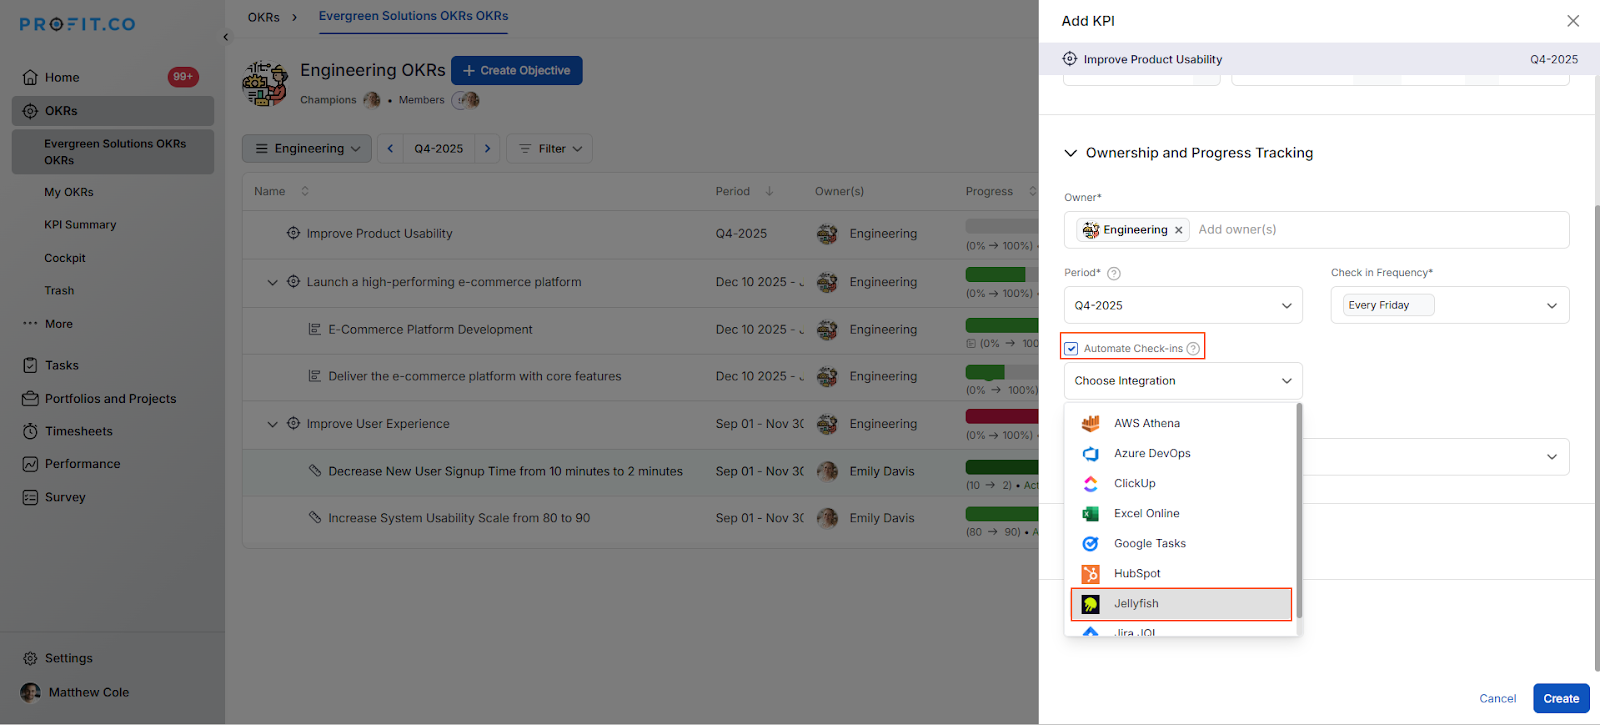The height and width of the screenshot is (725, 1600).
Task: Select the Excel Online icon
Action: [1091, 513]
